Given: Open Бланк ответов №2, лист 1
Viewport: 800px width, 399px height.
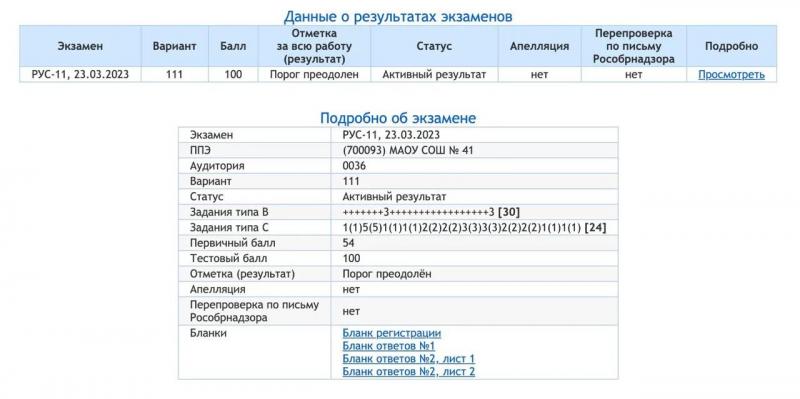Looking at the screenshot, I should [409, 359].
